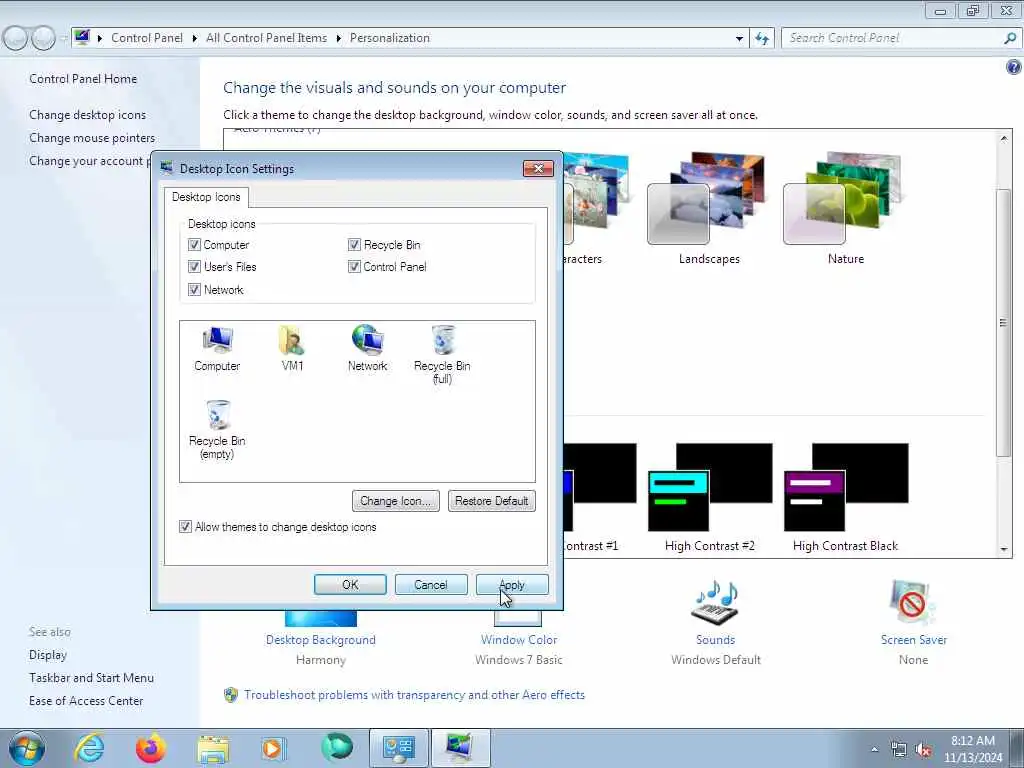Switch to the Control Panel taskbar button
1024x768 pixels.
(399, 748)
